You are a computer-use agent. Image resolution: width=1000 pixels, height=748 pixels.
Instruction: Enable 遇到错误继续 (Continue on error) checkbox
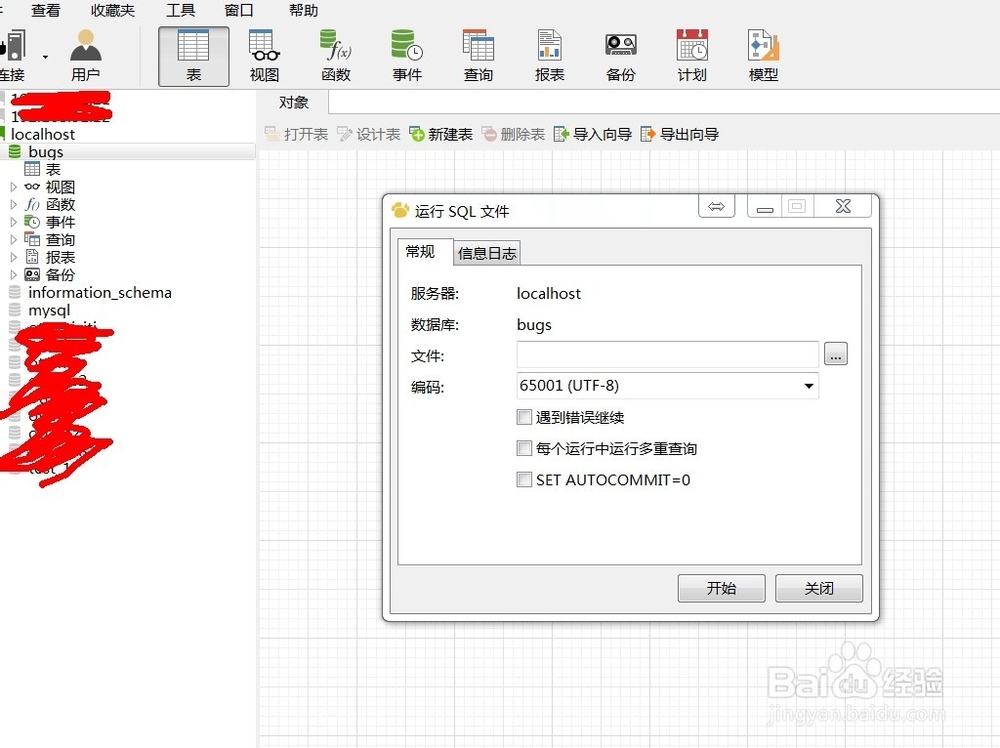(x=524, y=417)
